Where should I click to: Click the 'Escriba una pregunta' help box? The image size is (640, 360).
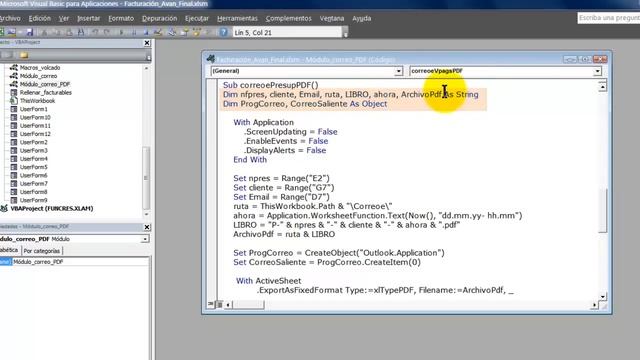click(x=609, y=18)
